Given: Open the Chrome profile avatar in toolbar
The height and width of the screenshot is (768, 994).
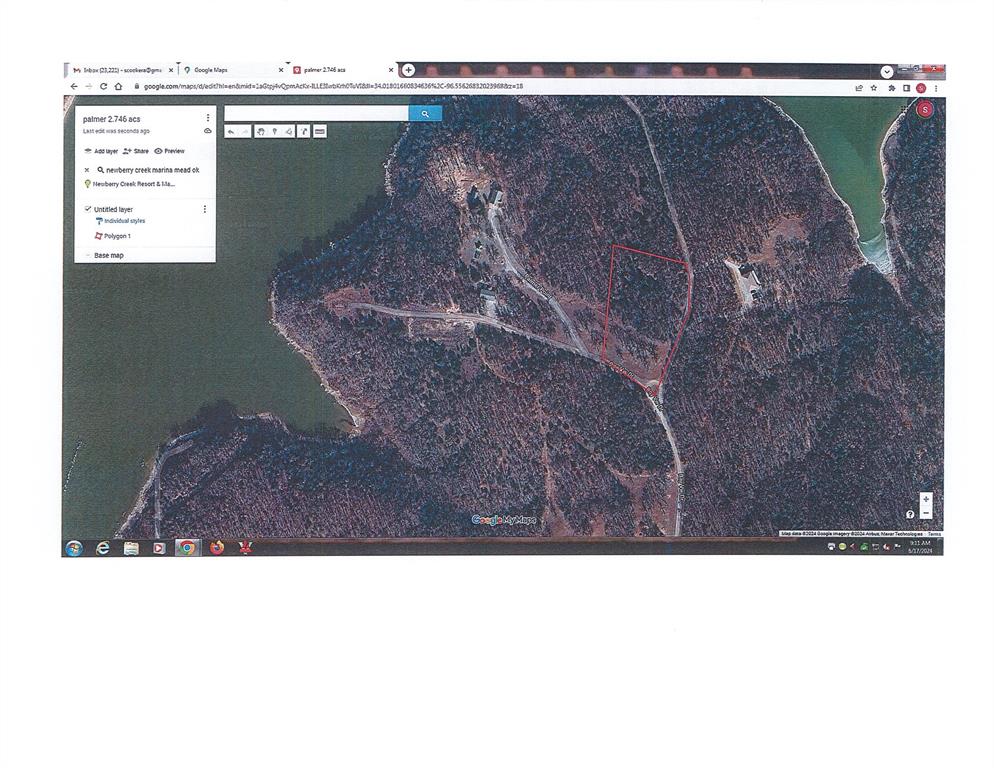Looking at the screenshot, I should pyautogui.click(x=921, y=88).
